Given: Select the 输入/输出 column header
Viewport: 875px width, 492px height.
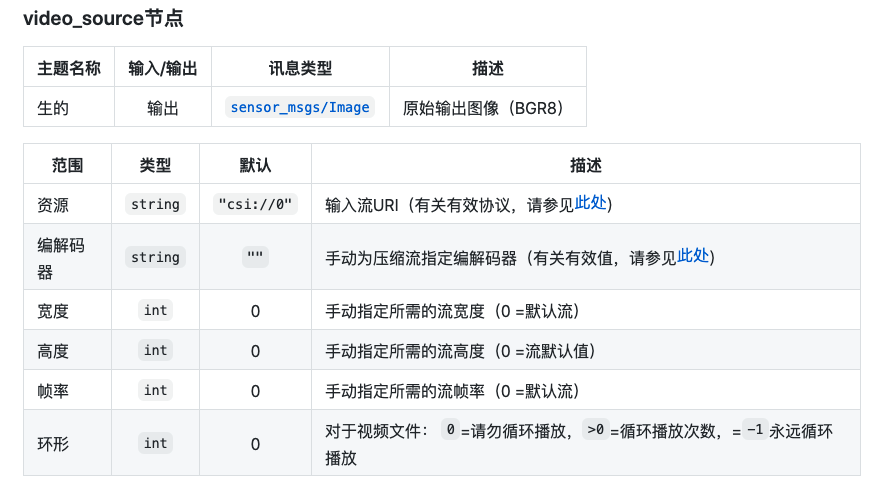Looking at the screenshot, I should [x=162, y=68].
